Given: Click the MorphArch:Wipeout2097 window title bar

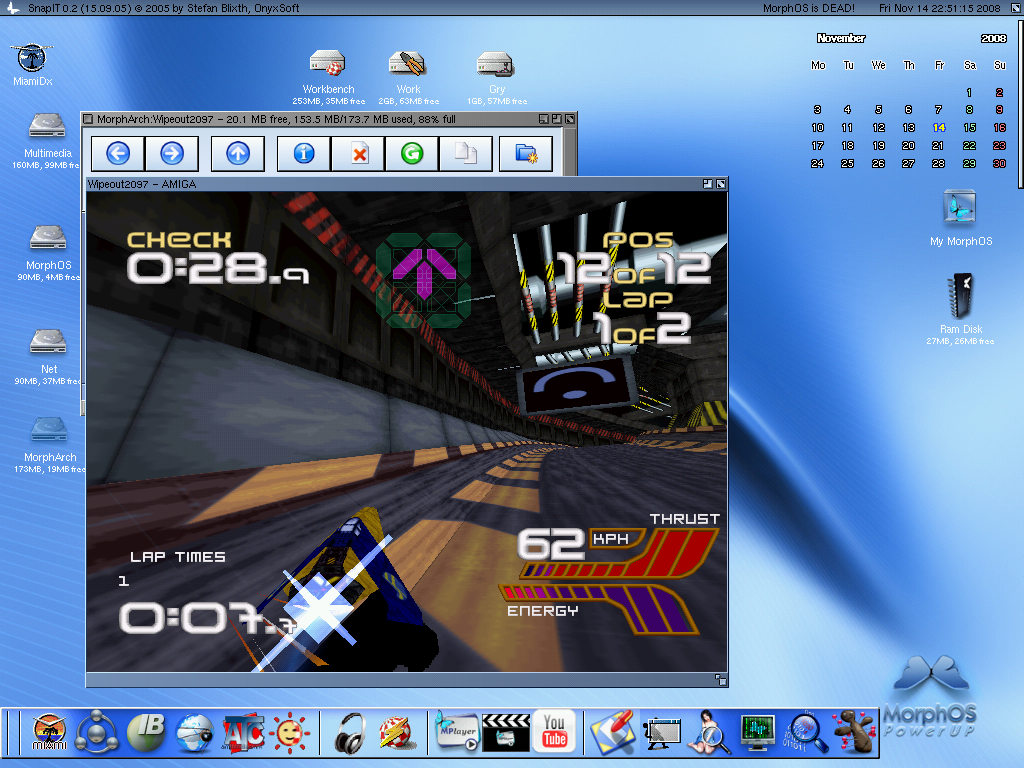Looking at the screenshot, I should [329, 119].
